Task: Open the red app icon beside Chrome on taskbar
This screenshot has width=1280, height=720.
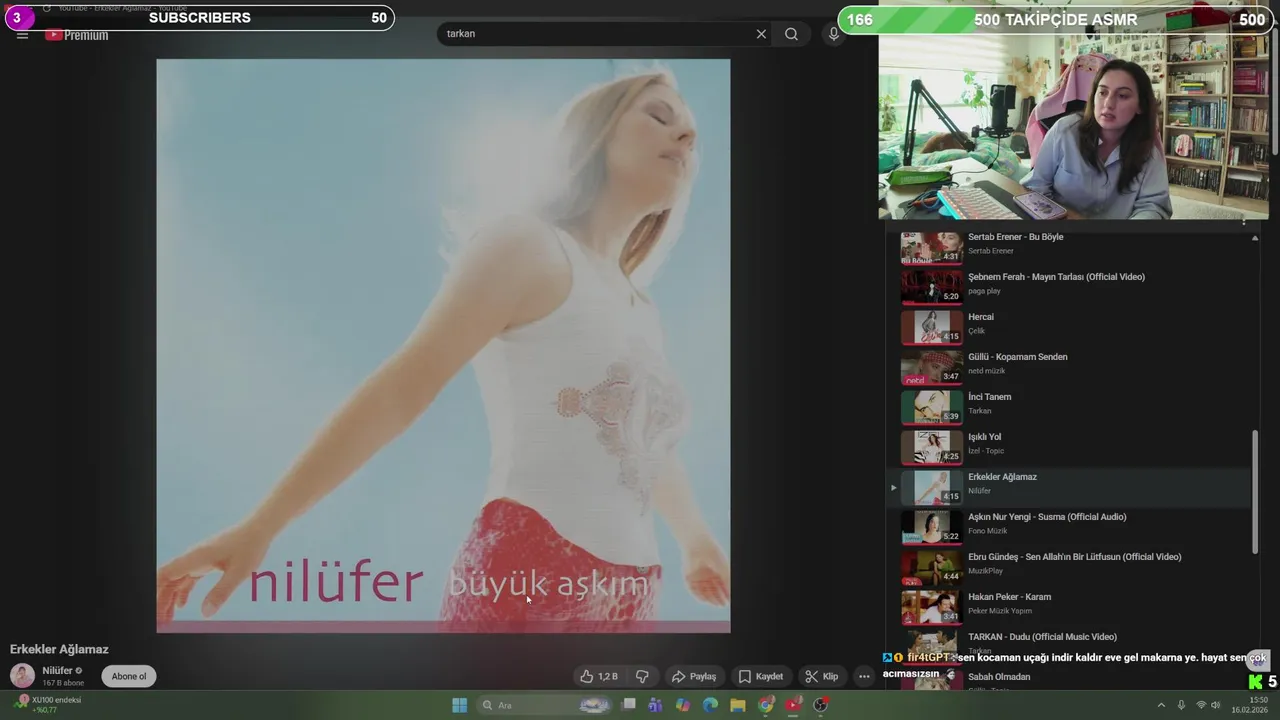Action: coord(793,705)
